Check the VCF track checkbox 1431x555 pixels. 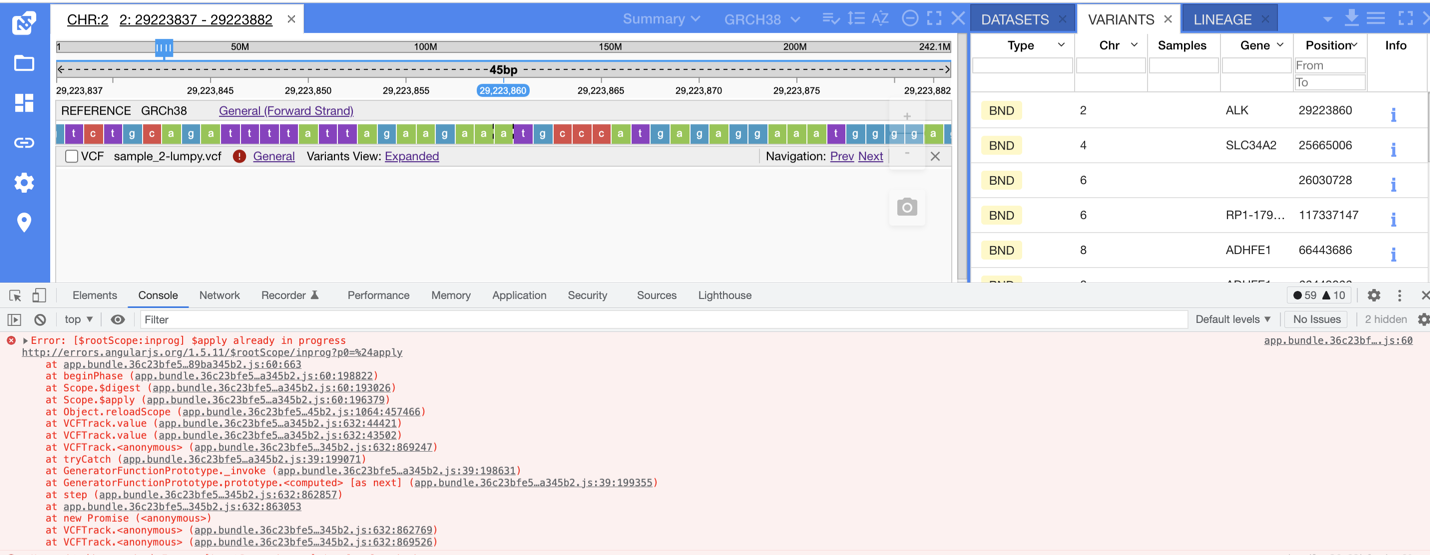(x=72, y=157)
